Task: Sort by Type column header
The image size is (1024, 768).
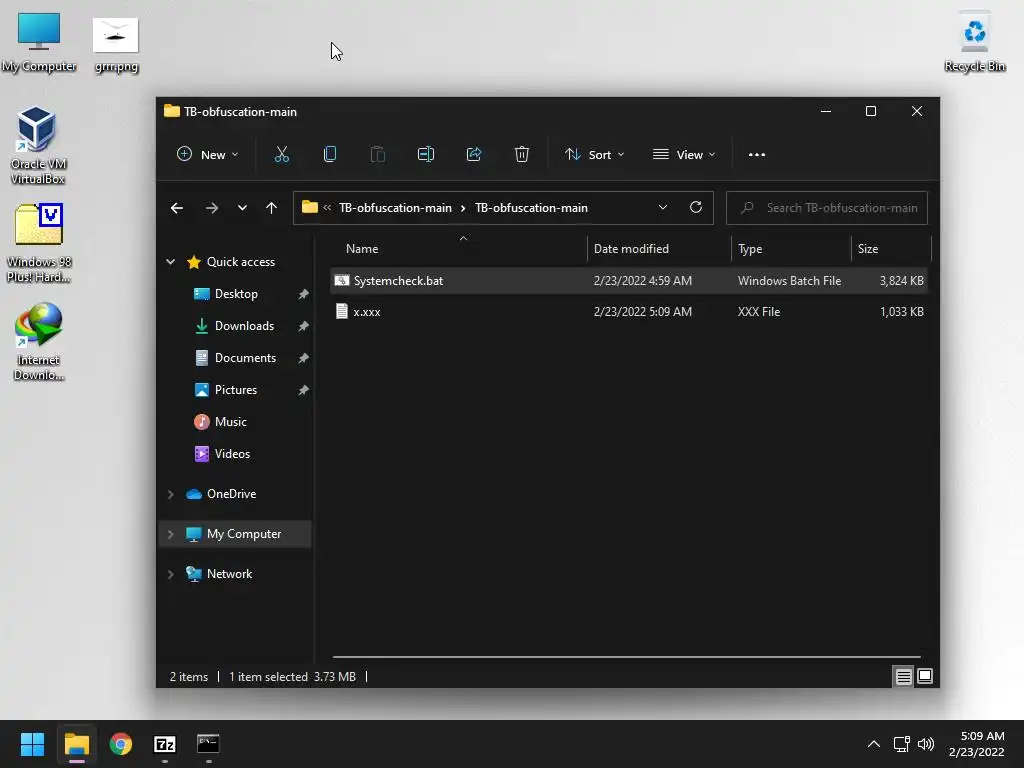Action: click(791, 249)
